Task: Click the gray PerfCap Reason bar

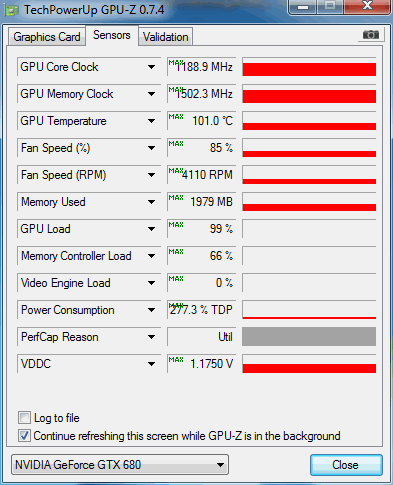Action: click(309, 337)
